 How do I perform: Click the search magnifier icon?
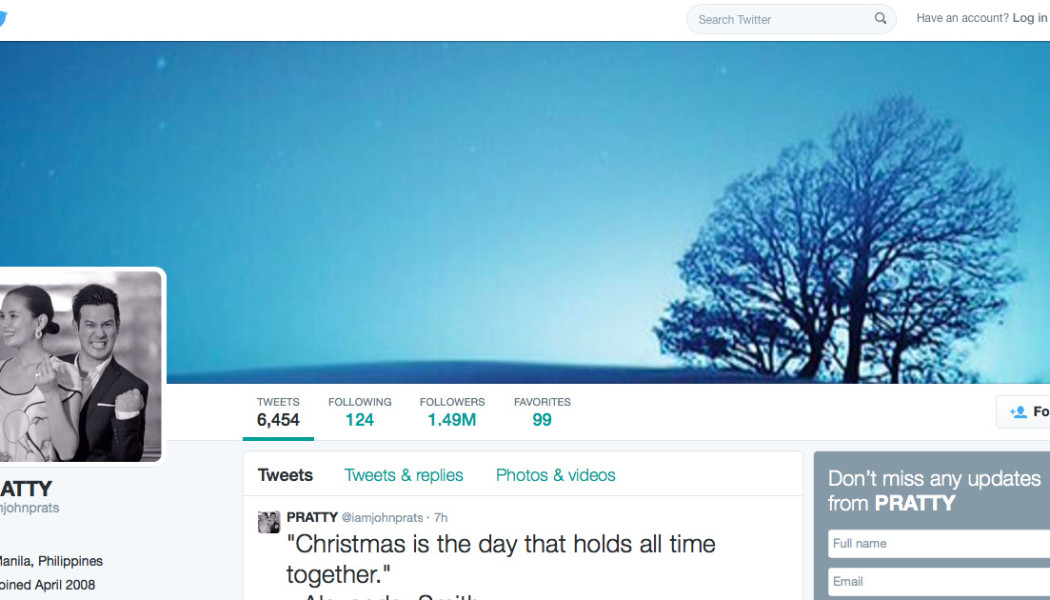pos(881,19)
